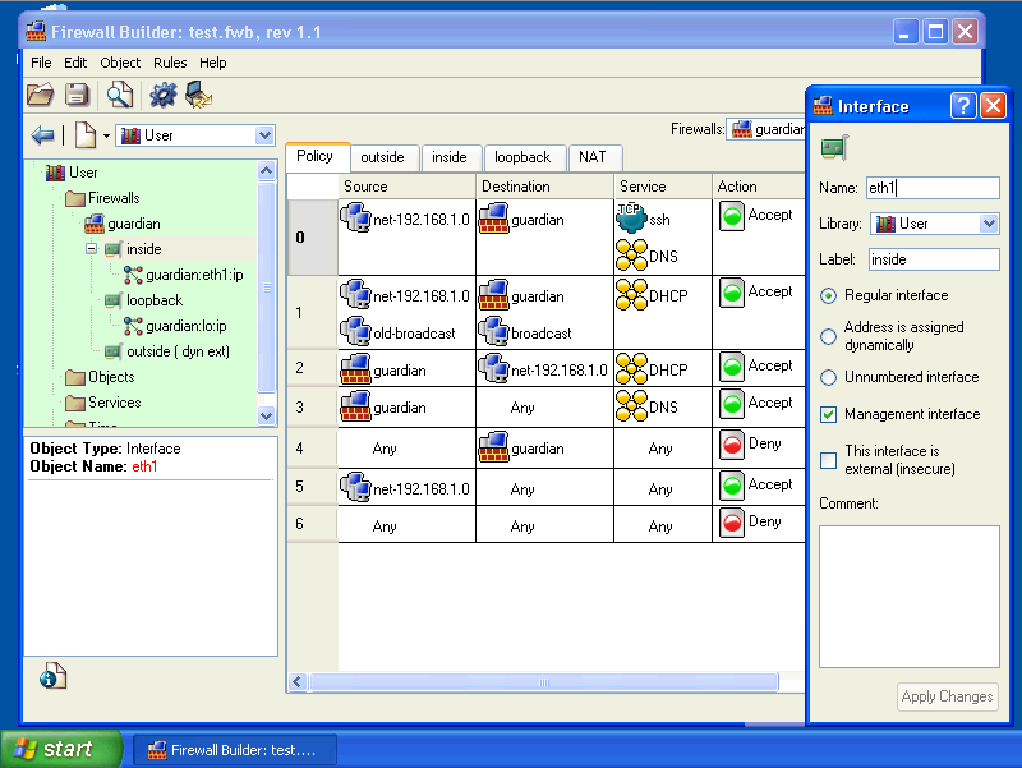Select rule number 0 header cell
1022x768 pixels.
[312, 237]
